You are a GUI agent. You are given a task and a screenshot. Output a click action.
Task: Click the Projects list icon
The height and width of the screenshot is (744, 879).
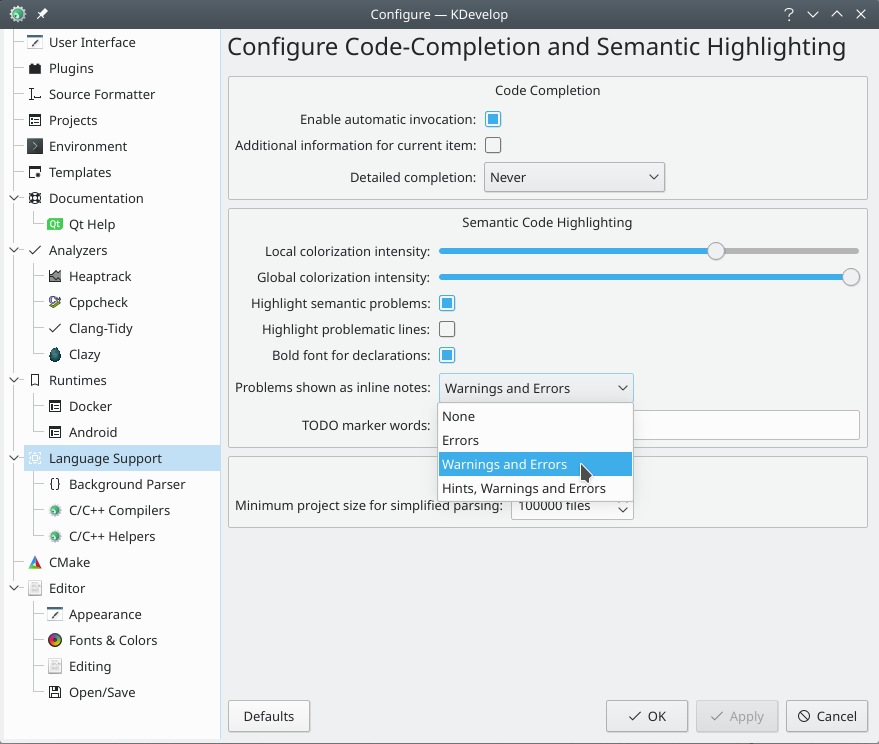[x=35, y=121]
